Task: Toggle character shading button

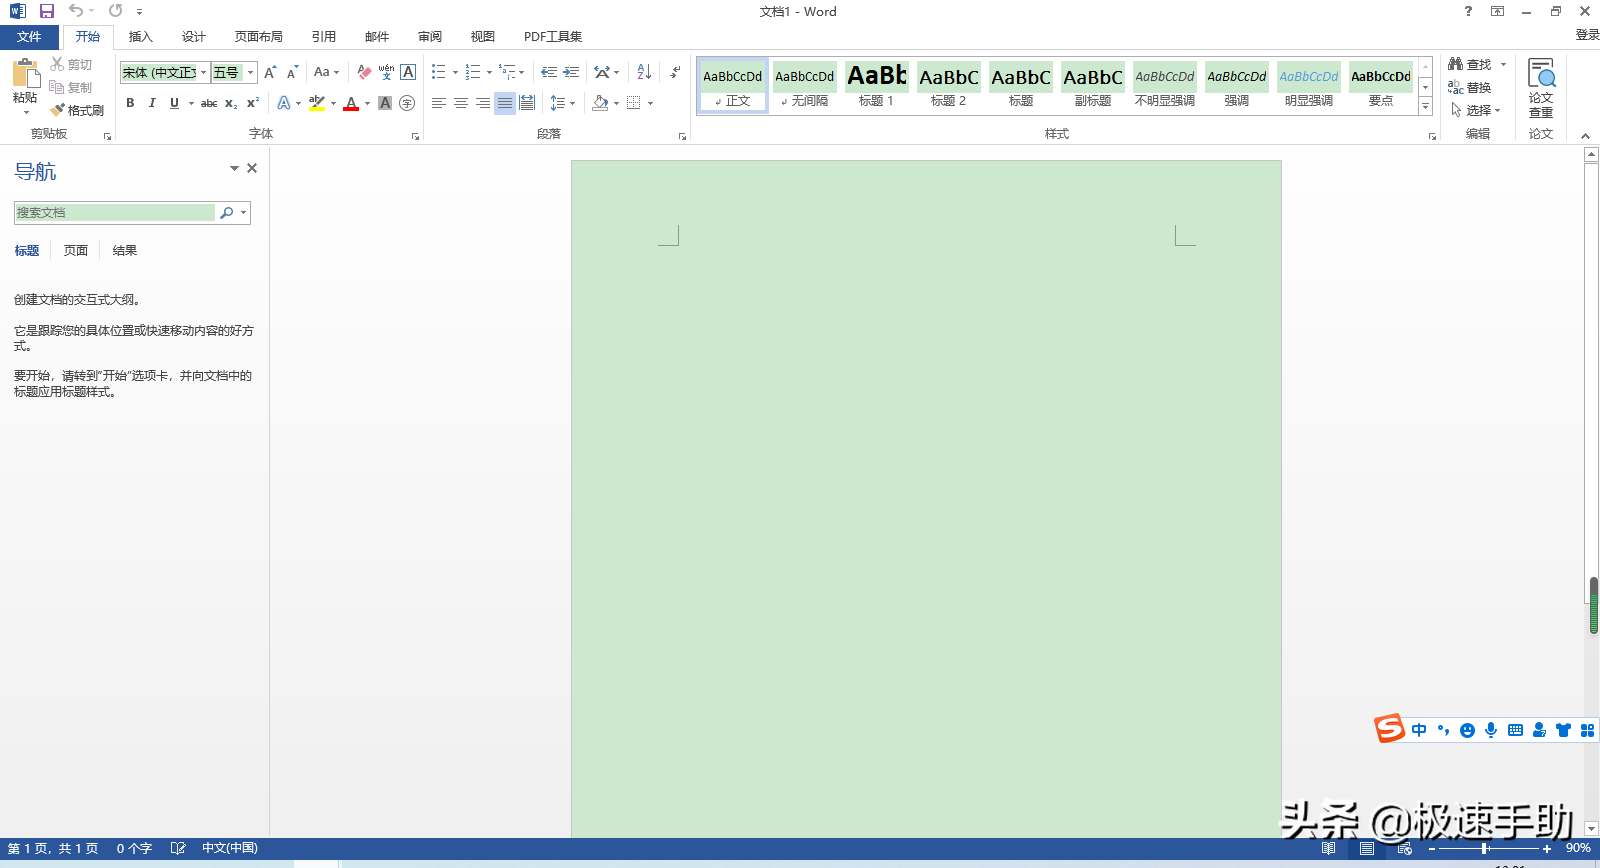Action: pyautogui.click(x=385, y=103)
